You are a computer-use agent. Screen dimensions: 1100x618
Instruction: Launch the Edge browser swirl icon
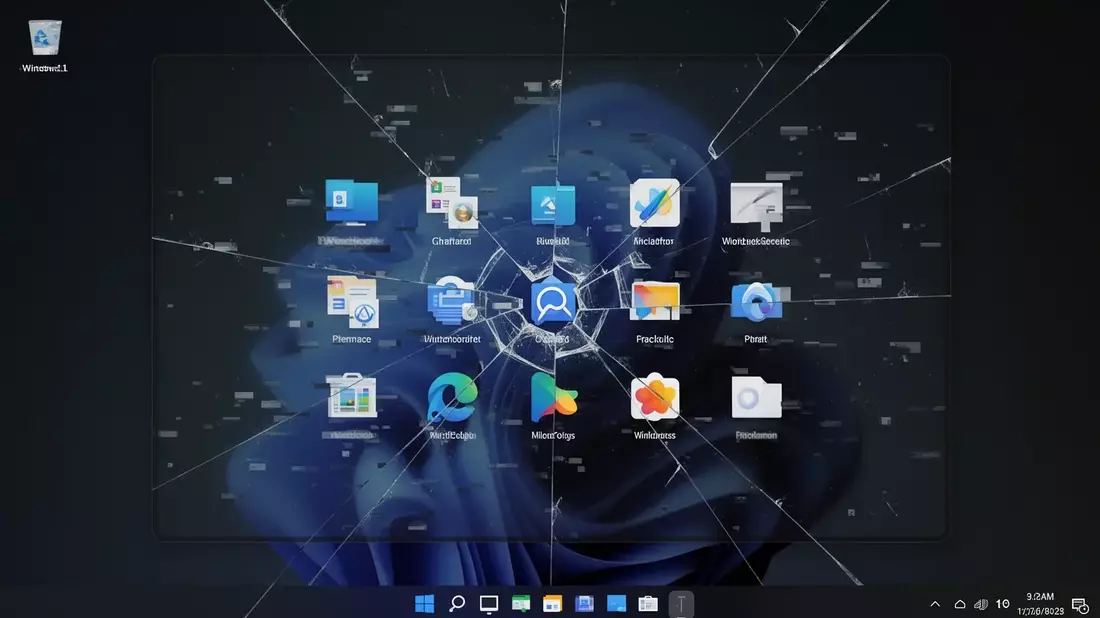(x=452, y=397)
